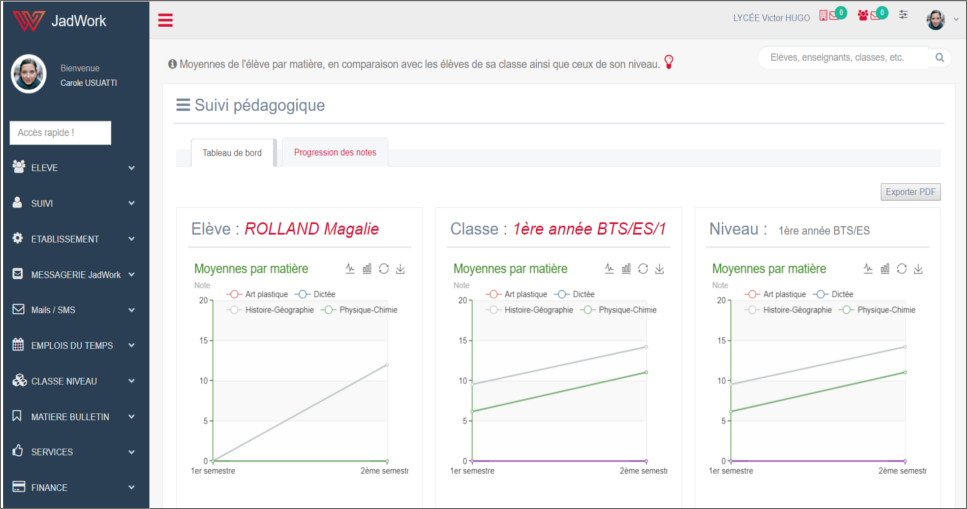967x509 pixels.
Task: Focus the Accès rapide input field
Action: (x=60, y=133)
